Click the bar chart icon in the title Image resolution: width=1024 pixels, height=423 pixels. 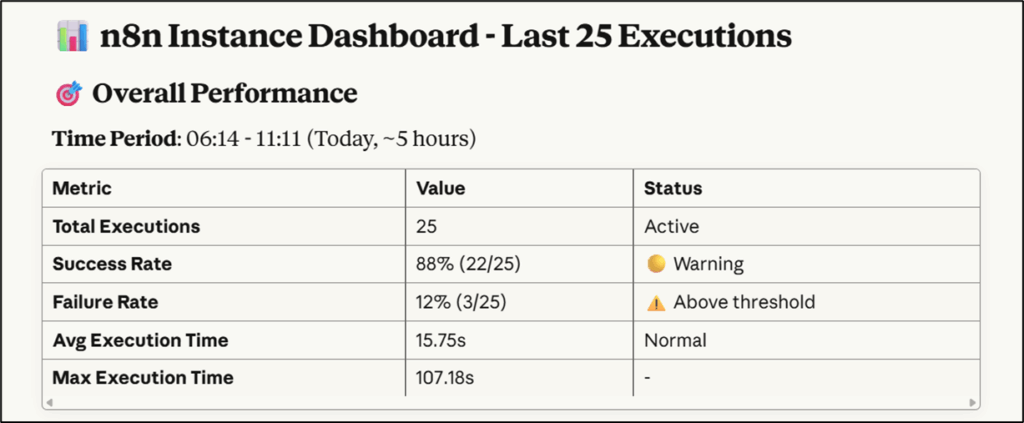coord(71,37)
